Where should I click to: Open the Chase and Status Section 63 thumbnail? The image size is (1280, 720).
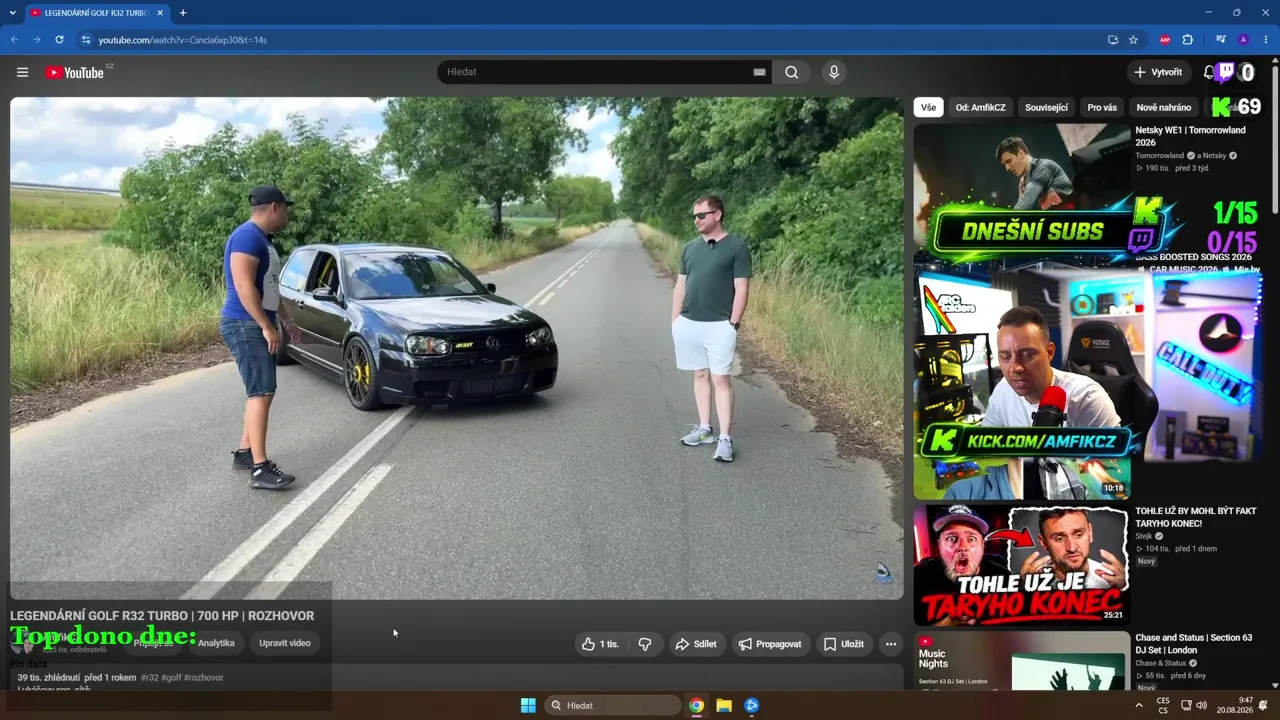pos(1021,661)
